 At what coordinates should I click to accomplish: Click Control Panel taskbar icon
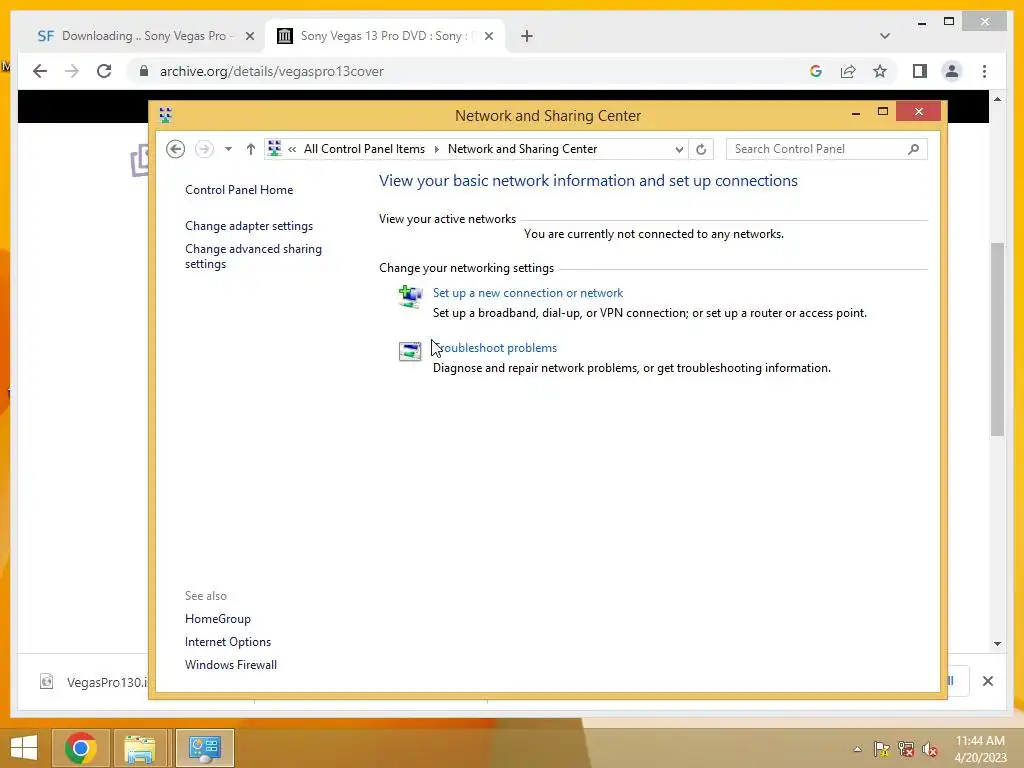205,748
